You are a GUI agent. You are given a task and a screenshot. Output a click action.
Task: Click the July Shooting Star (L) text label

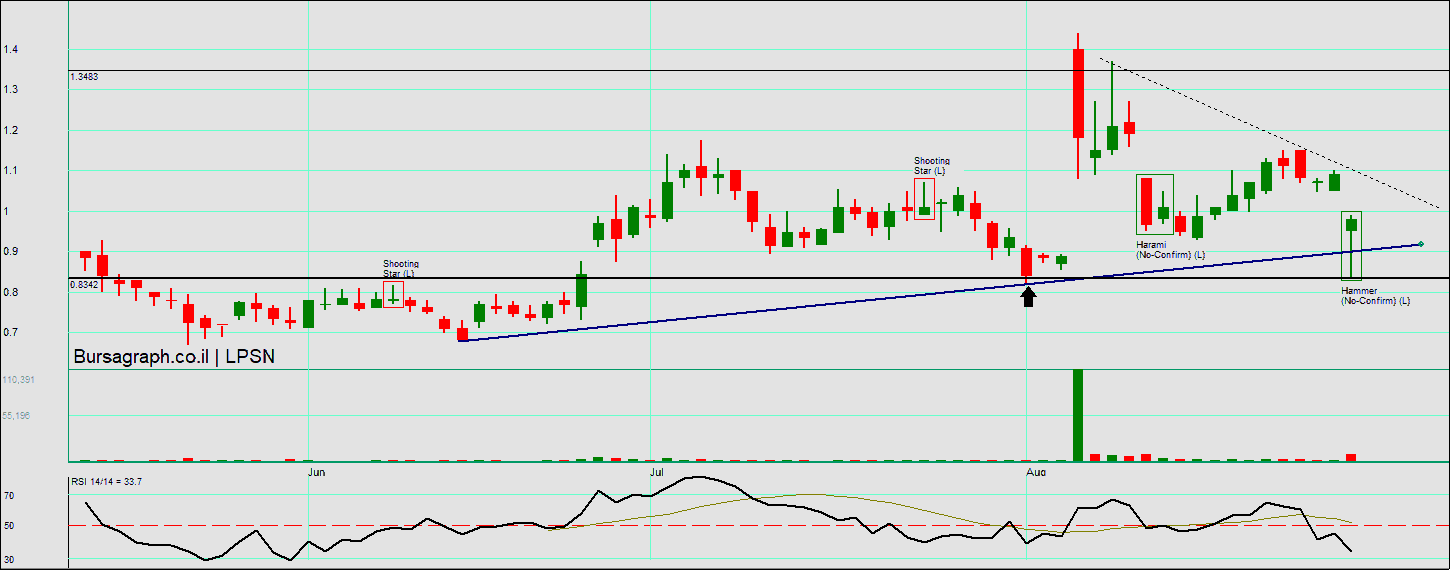[932, 166]
